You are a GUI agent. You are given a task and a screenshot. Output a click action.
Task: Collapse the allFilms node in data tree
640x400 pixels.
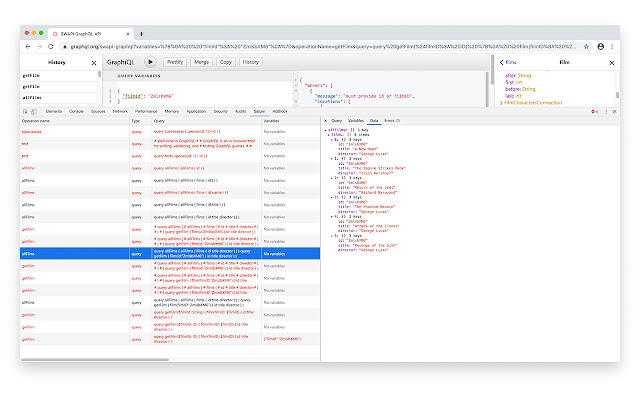pos(326,130)
